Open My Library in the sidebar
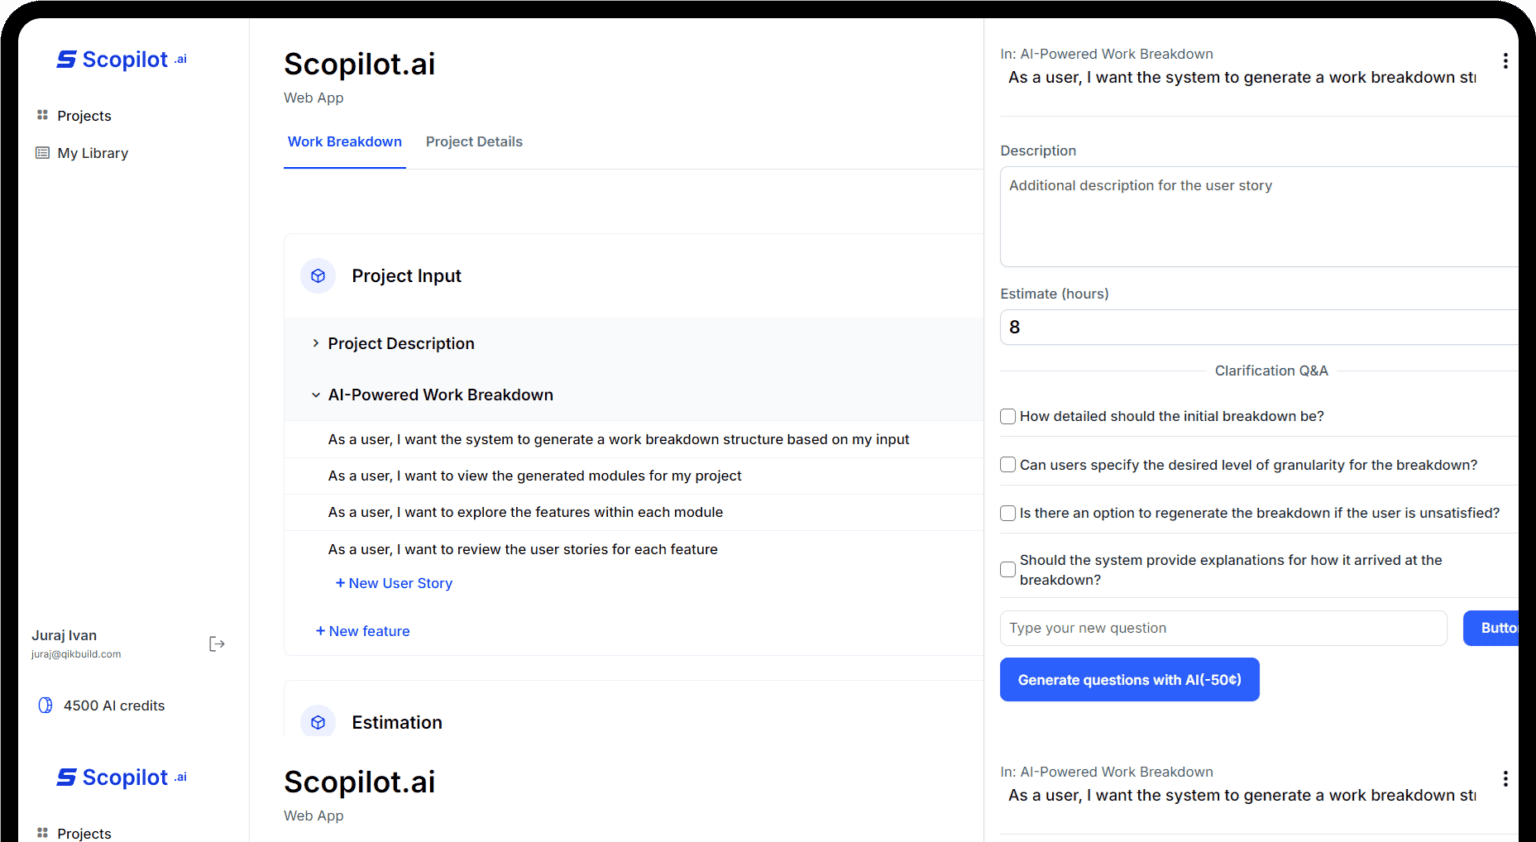This screenshot has width=1536, height=842. pos(93,153)
